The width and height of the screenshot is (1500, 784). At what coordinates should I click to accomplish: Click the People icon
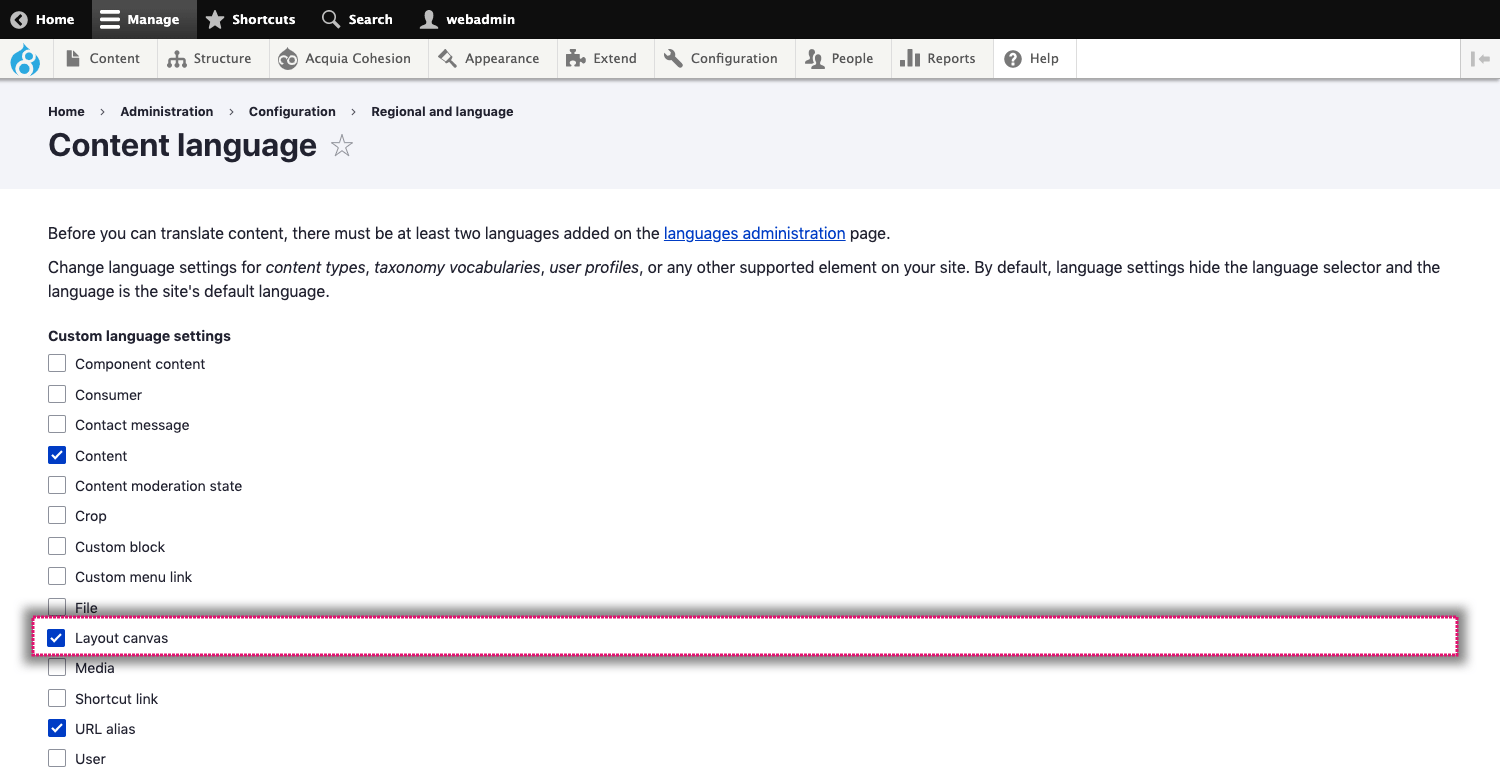click(814, 59)
